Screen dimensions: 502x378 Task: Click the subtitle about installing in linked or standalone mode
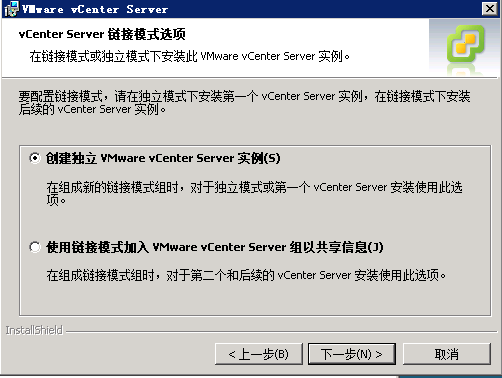tap(190, 56)
